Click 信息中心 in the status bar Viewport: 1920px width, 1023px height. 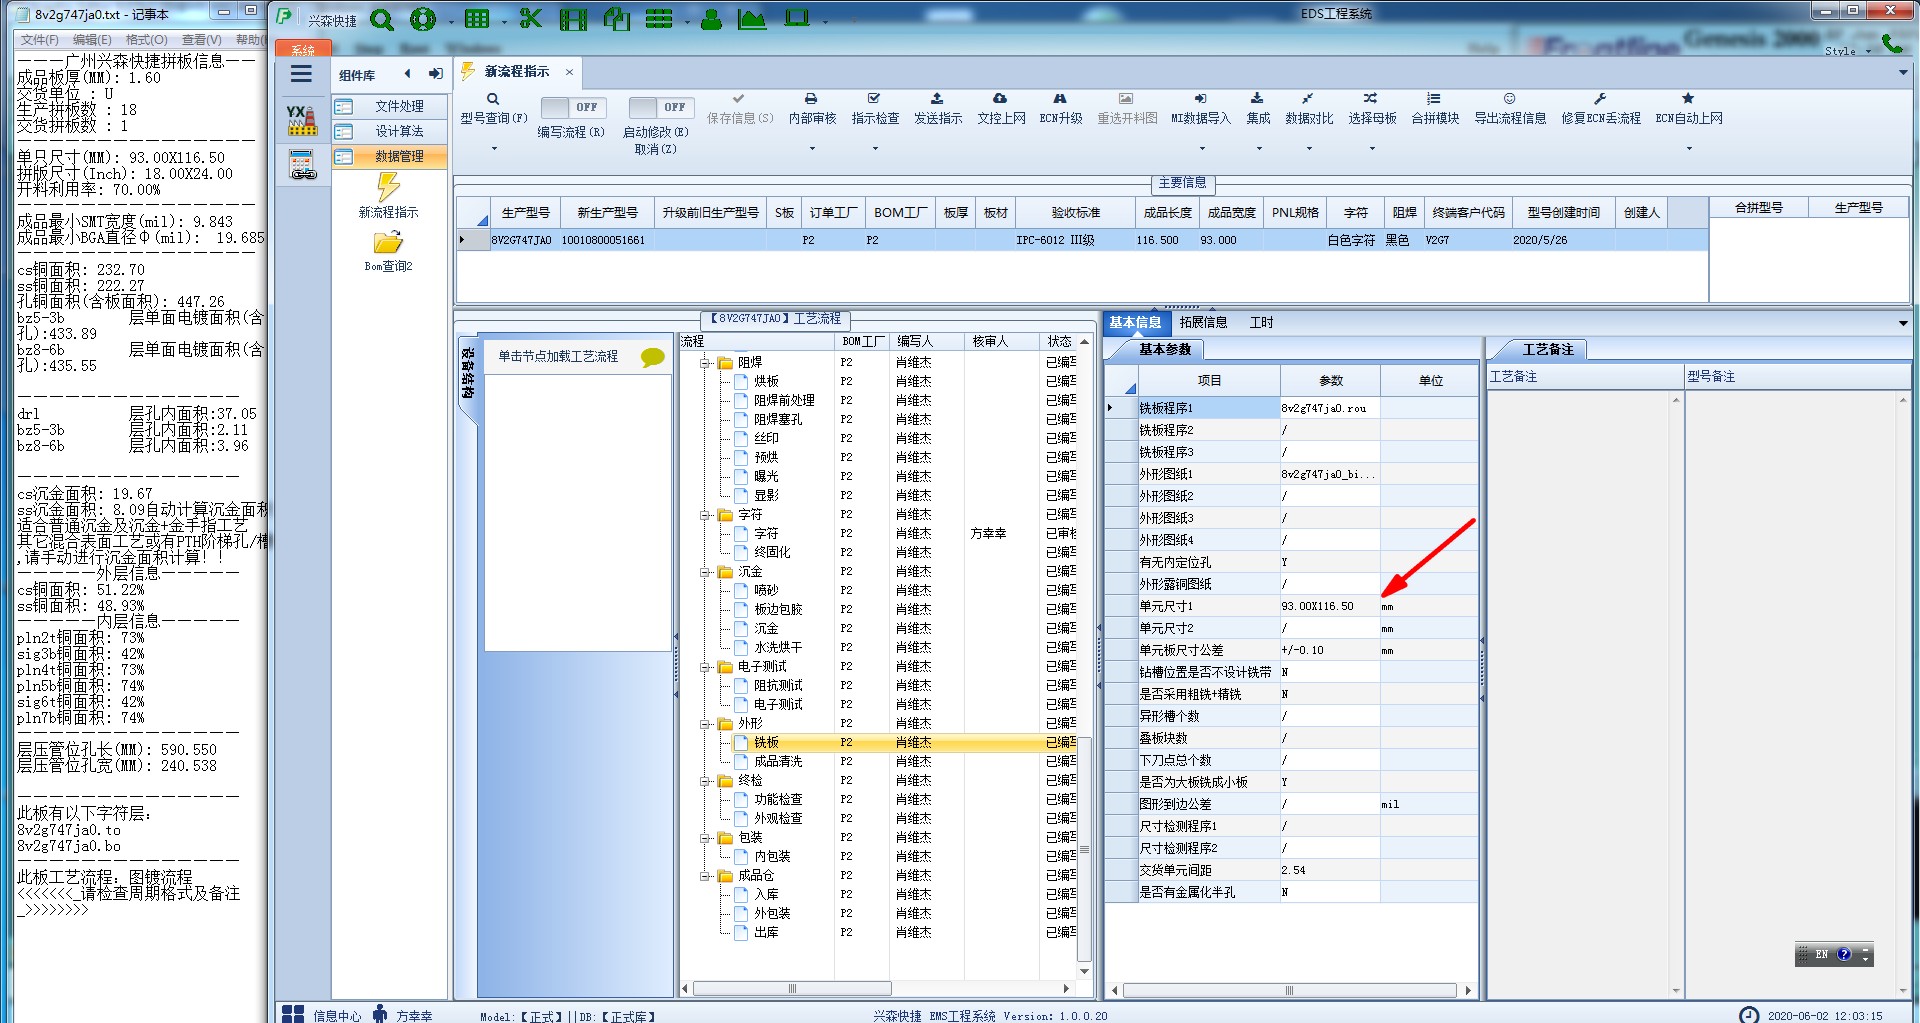coord(337,1015)
